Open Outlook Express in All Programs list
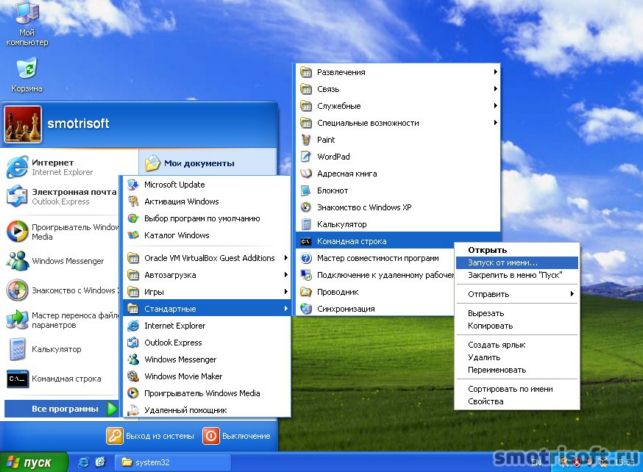The width and height of the screenshot is (643, 472). point(207,342)
